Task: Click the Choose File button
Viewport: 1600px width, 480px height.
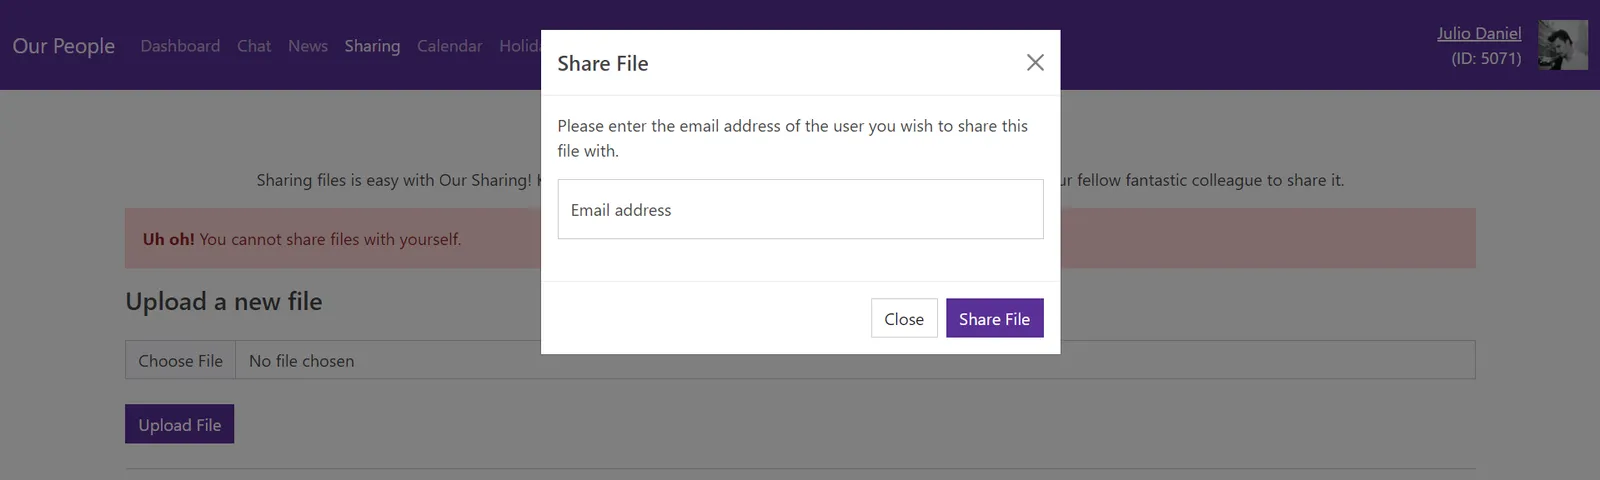Action: pyautogui.click(x=180, y=360)
